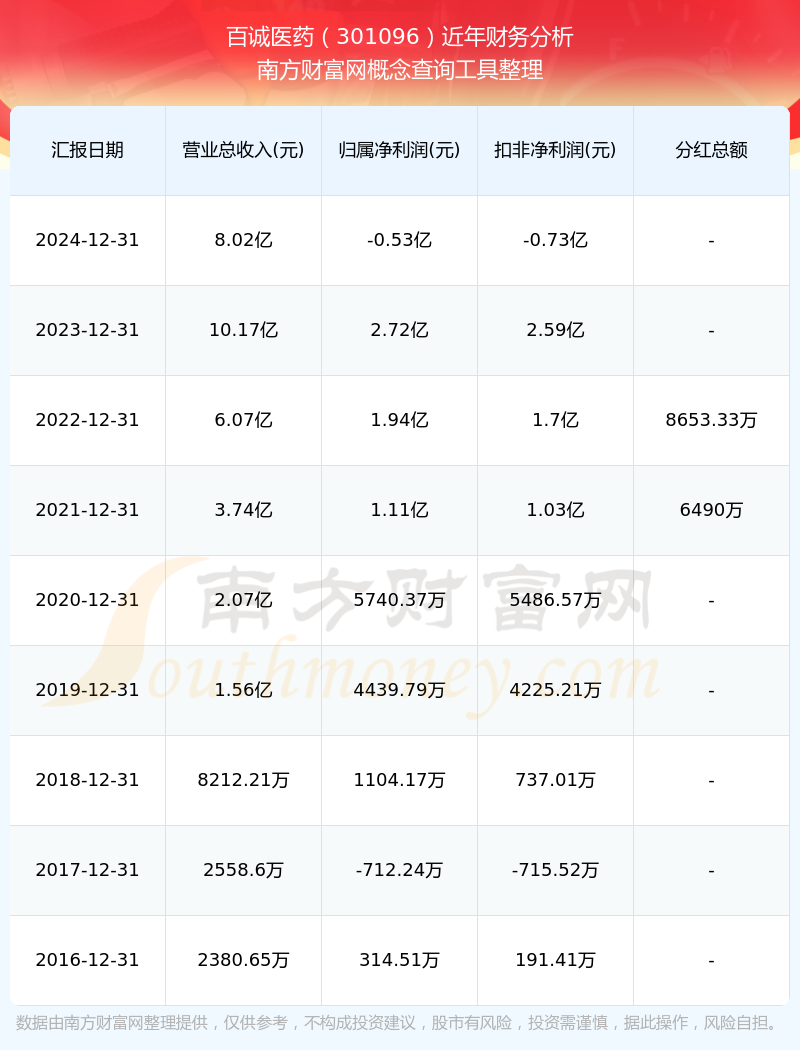Image resolution: width=800 pixels, height=1050 pixels.
Task: Select the 2.07亿 revenue cell
Action: (x=244, y=600)
